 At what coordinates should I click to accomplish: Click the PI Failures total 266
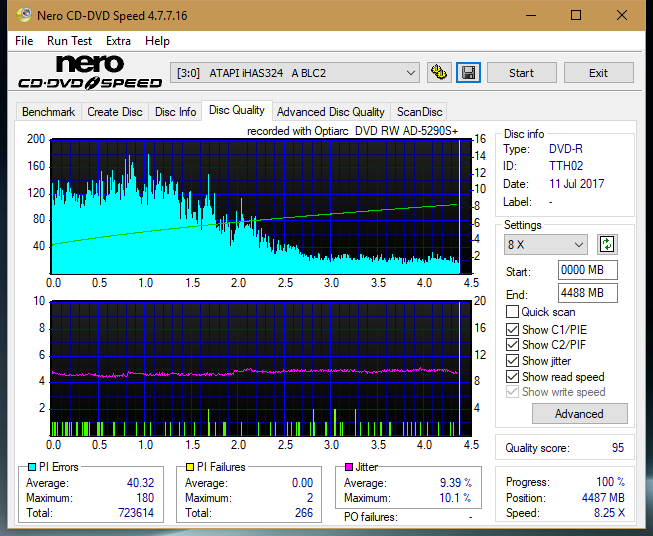click(304, 513)
